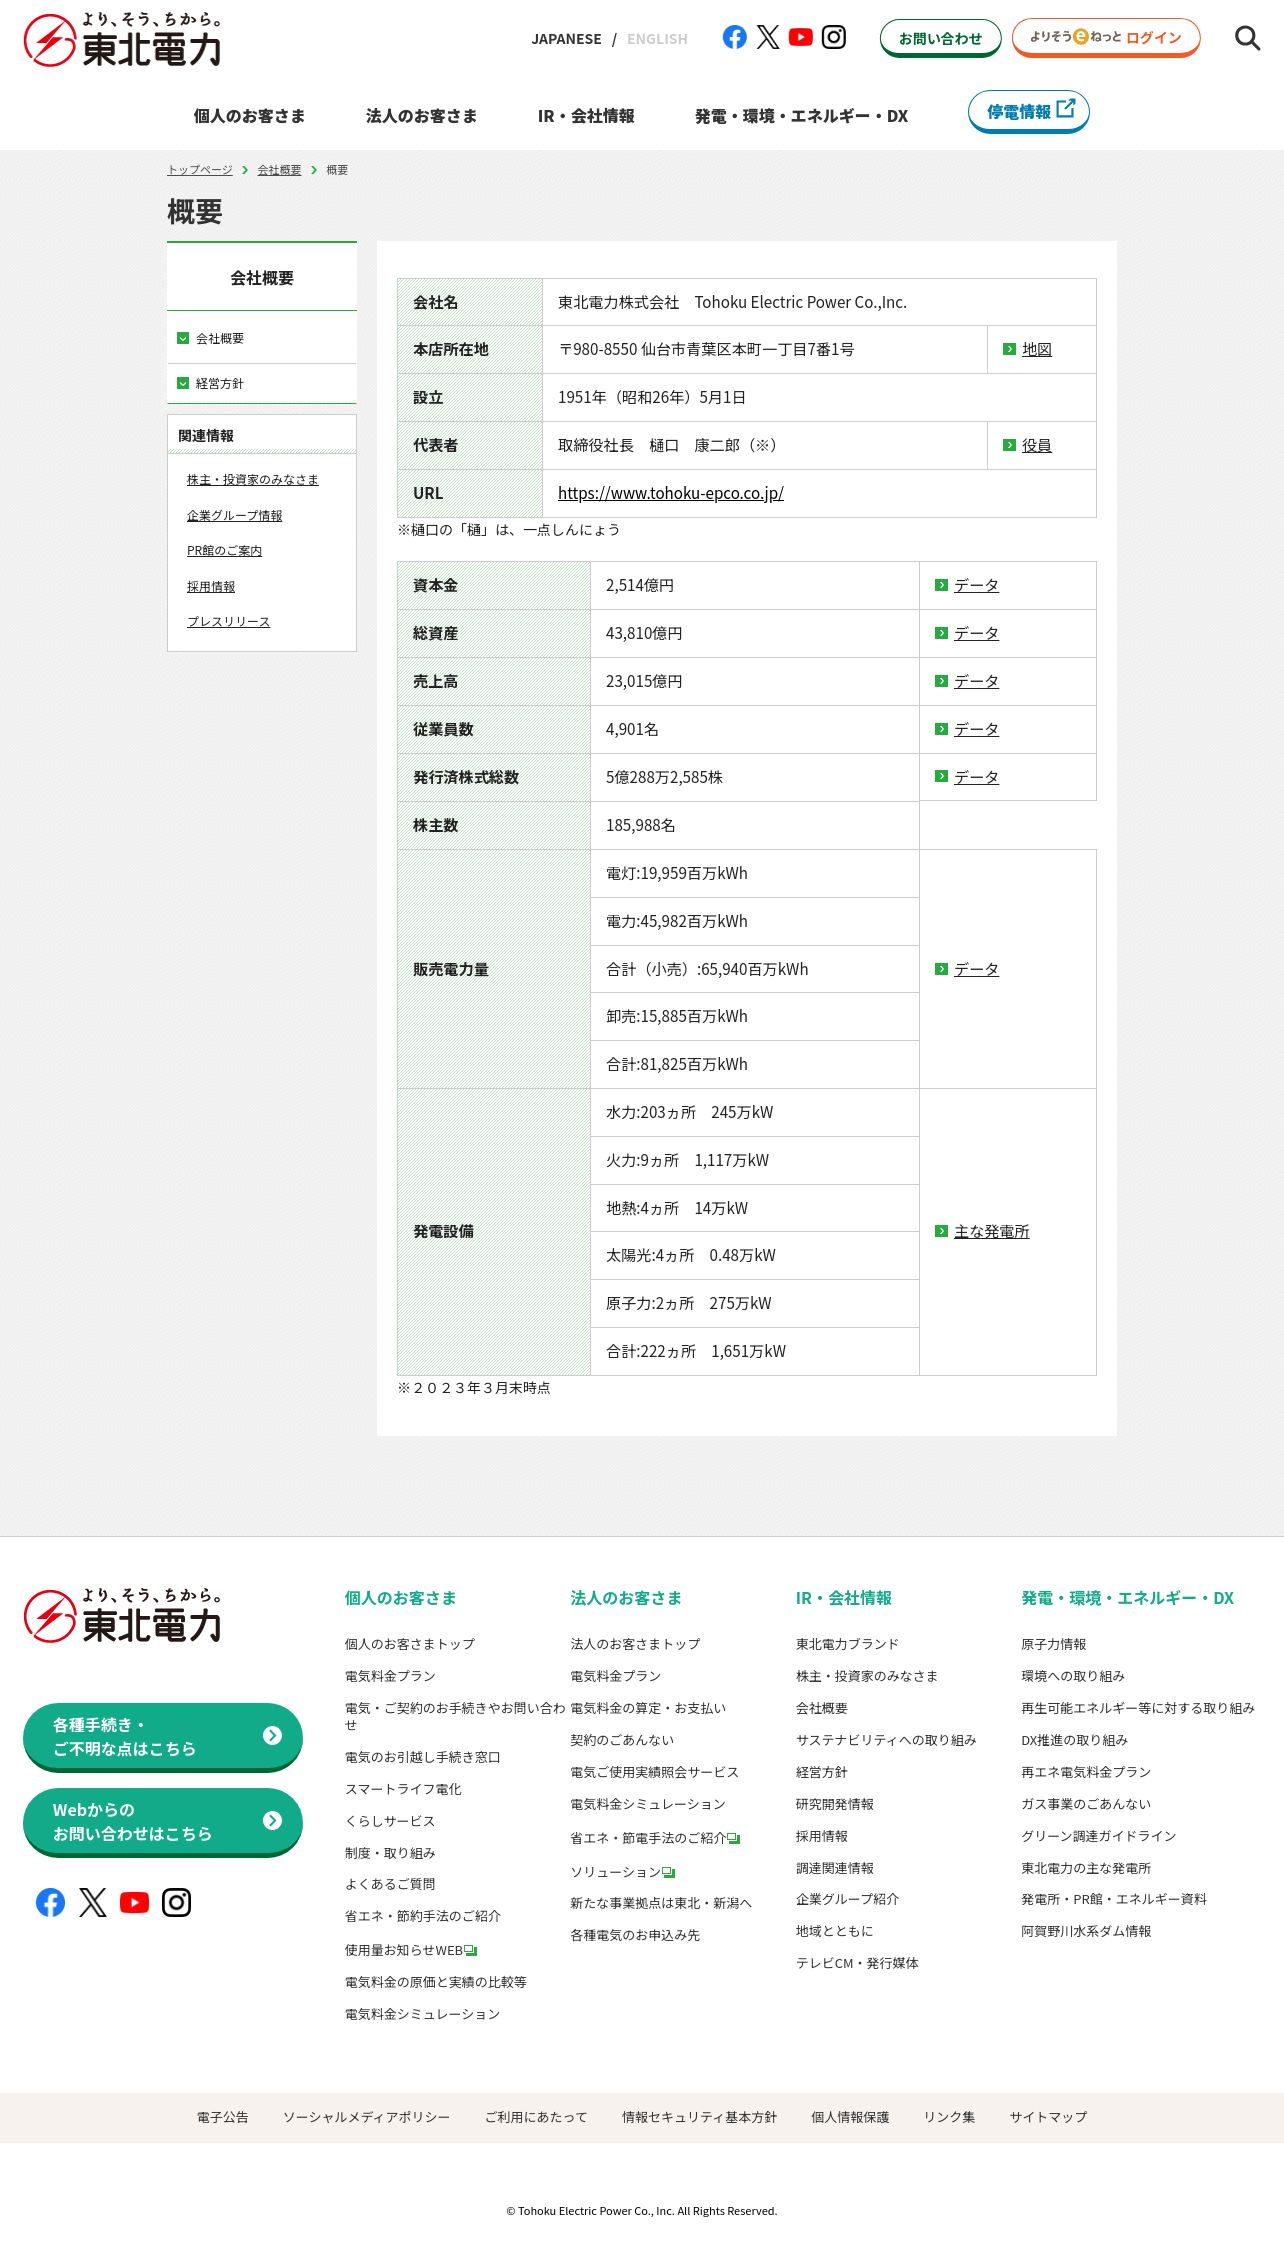
Task: Open サイトマップ in bottom bar
Action: pos(1048,2117)
